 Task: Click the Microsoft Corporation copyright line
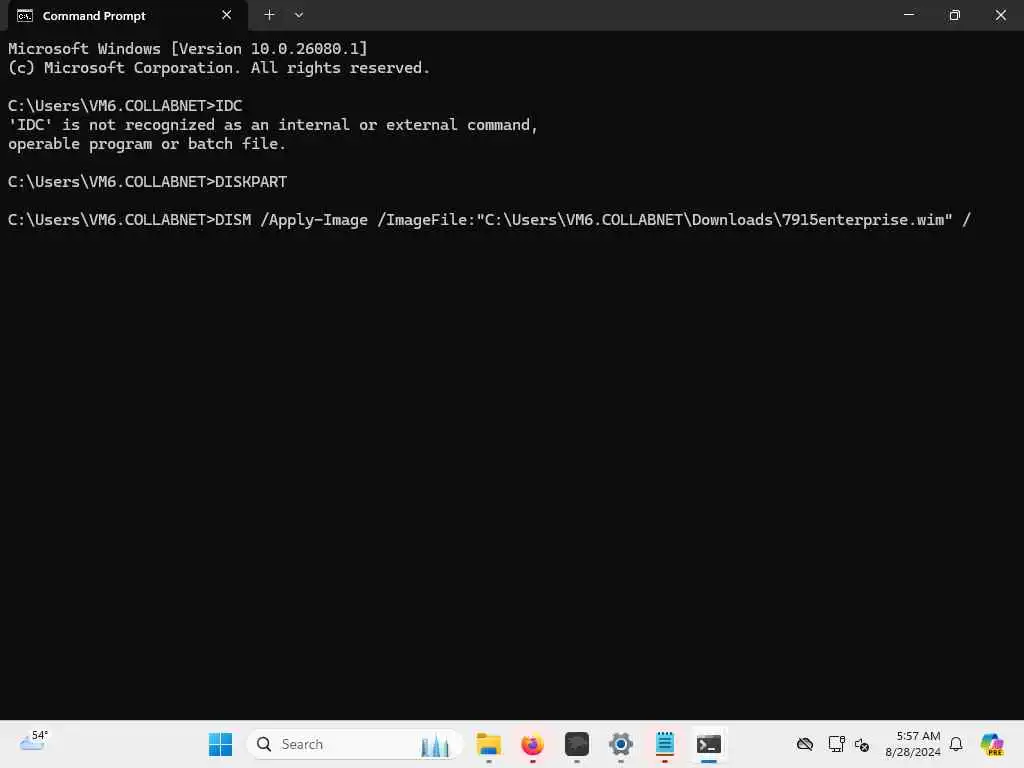click(219, 68)
